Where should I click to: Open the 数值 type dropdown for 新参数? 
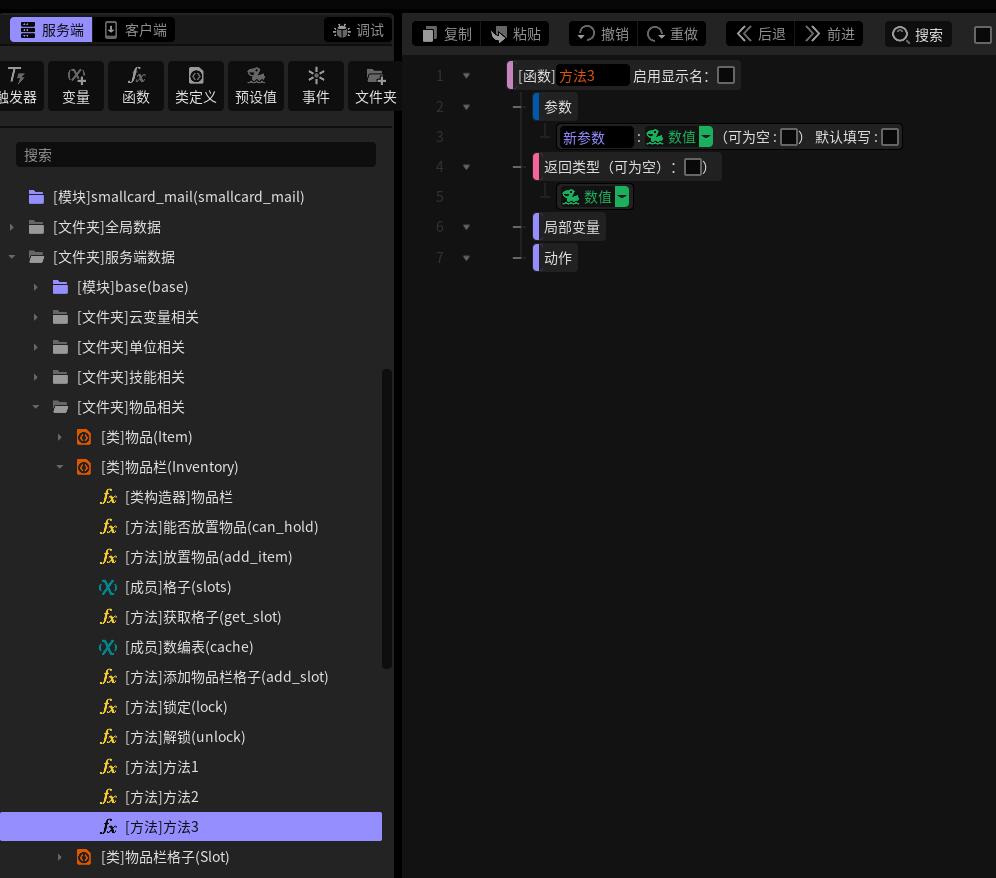pos(706,137)
